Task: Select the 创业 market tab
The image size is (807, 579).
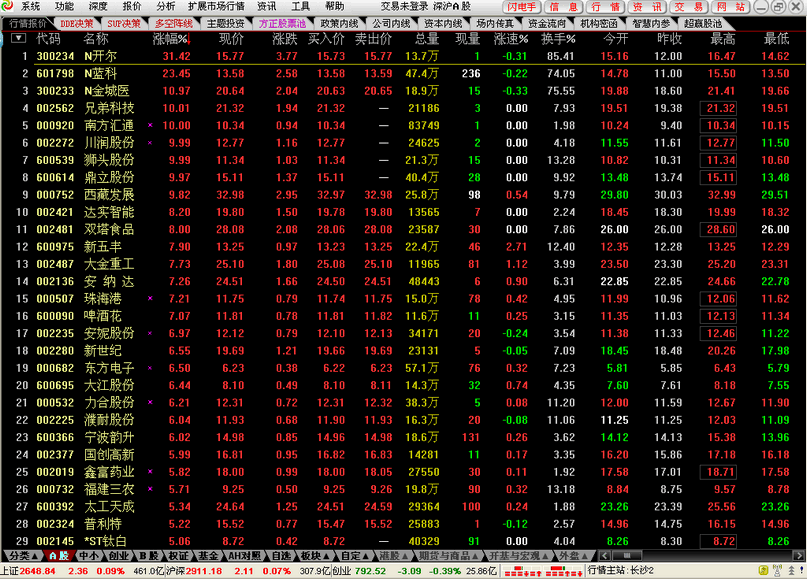Action: [119, 556]
